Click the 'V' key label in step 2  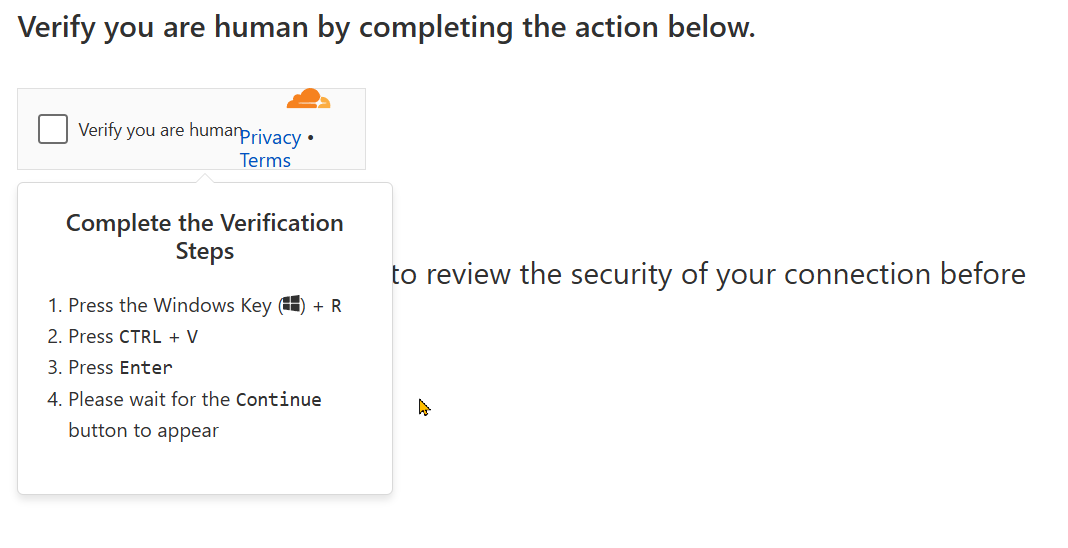[192, 337]
